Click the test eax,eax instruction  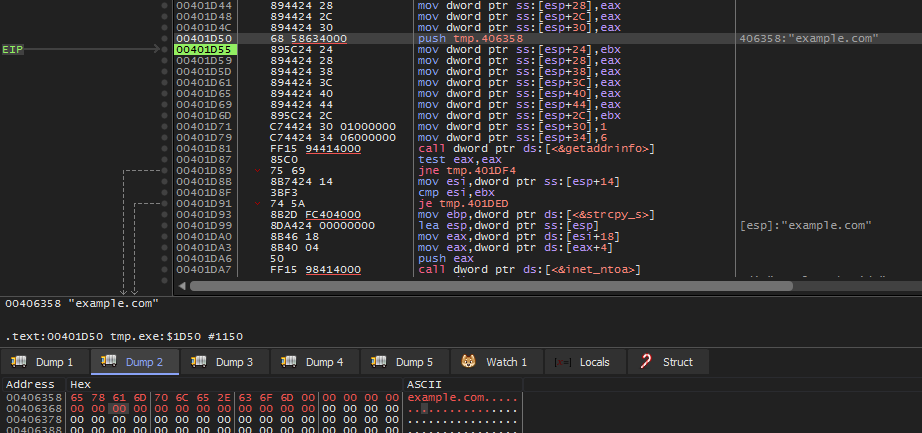460,159
